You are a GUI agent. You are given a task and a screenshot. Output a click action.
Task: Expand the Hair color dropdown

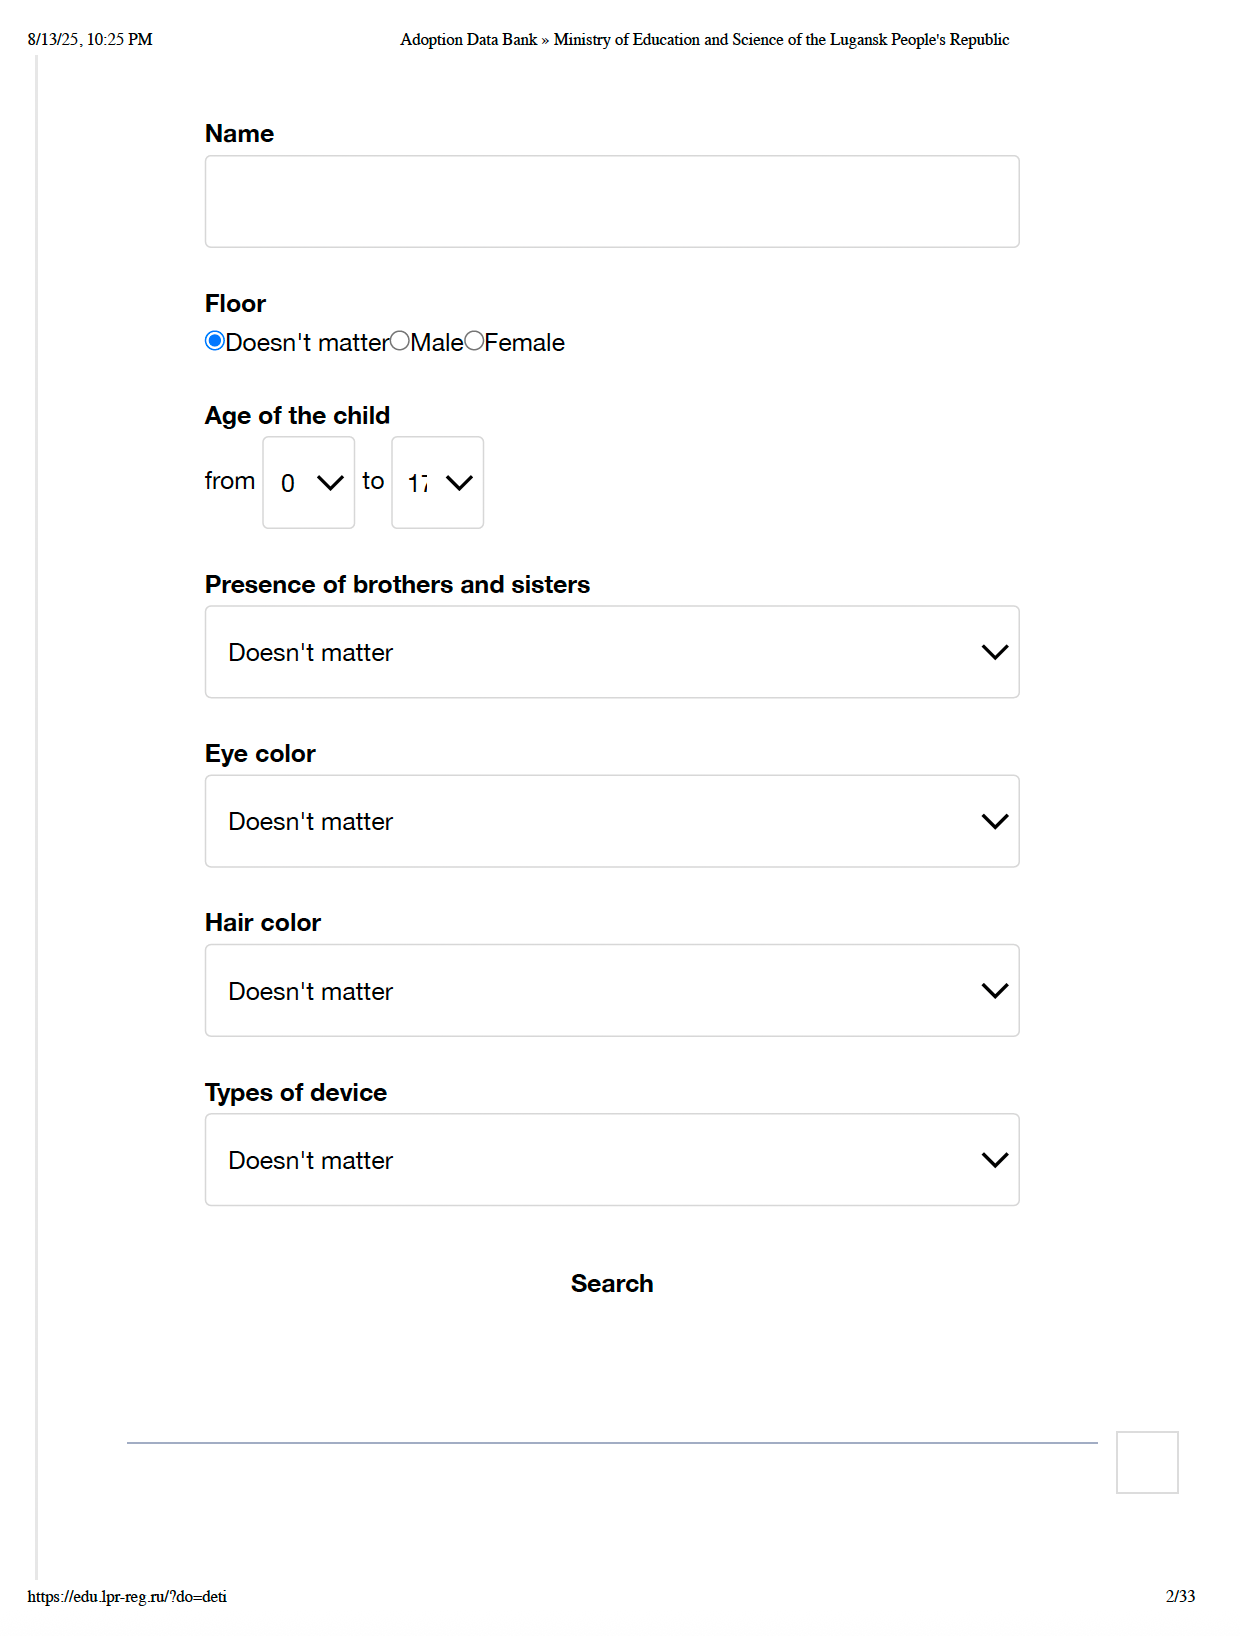pyautogui.click(x=611, y=990)
